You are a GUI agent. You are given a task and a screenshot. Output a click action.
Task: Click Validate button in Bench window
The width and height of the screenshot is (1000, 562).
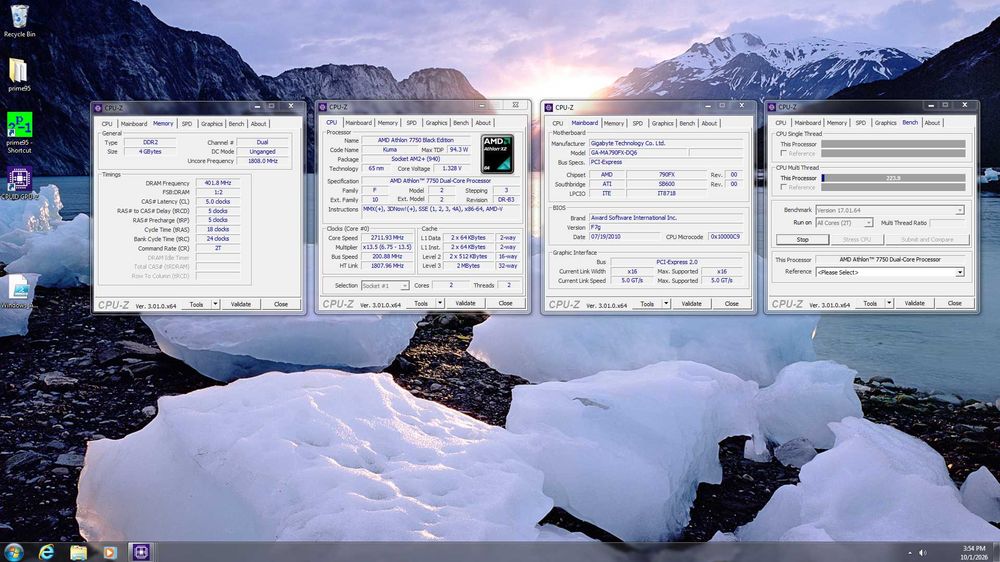[914, 304]
